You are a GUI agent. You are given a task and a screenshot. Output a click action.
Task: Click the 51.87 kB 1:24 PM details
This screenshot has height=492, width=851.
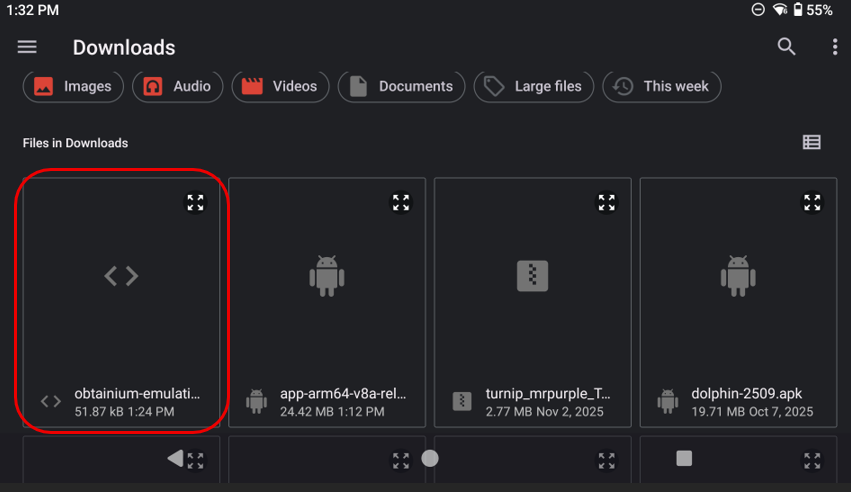(x=124, y=412)
